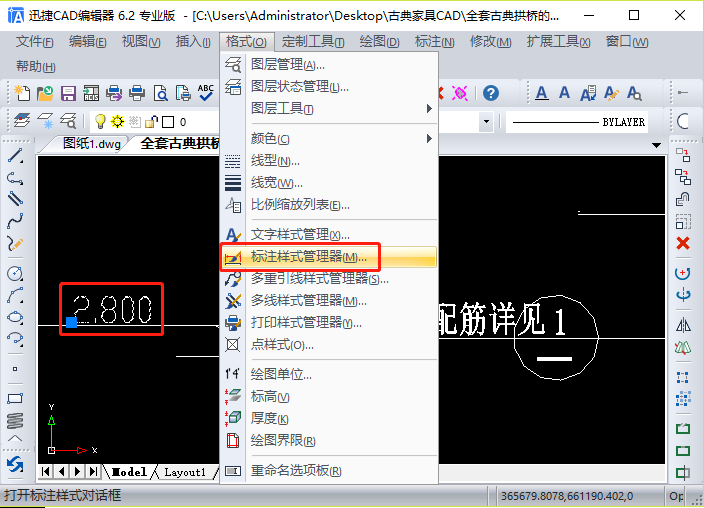This screenshot has height=508, width=704.
Task: Expand the 颜色 submenu
Action: tap(328, 138)
